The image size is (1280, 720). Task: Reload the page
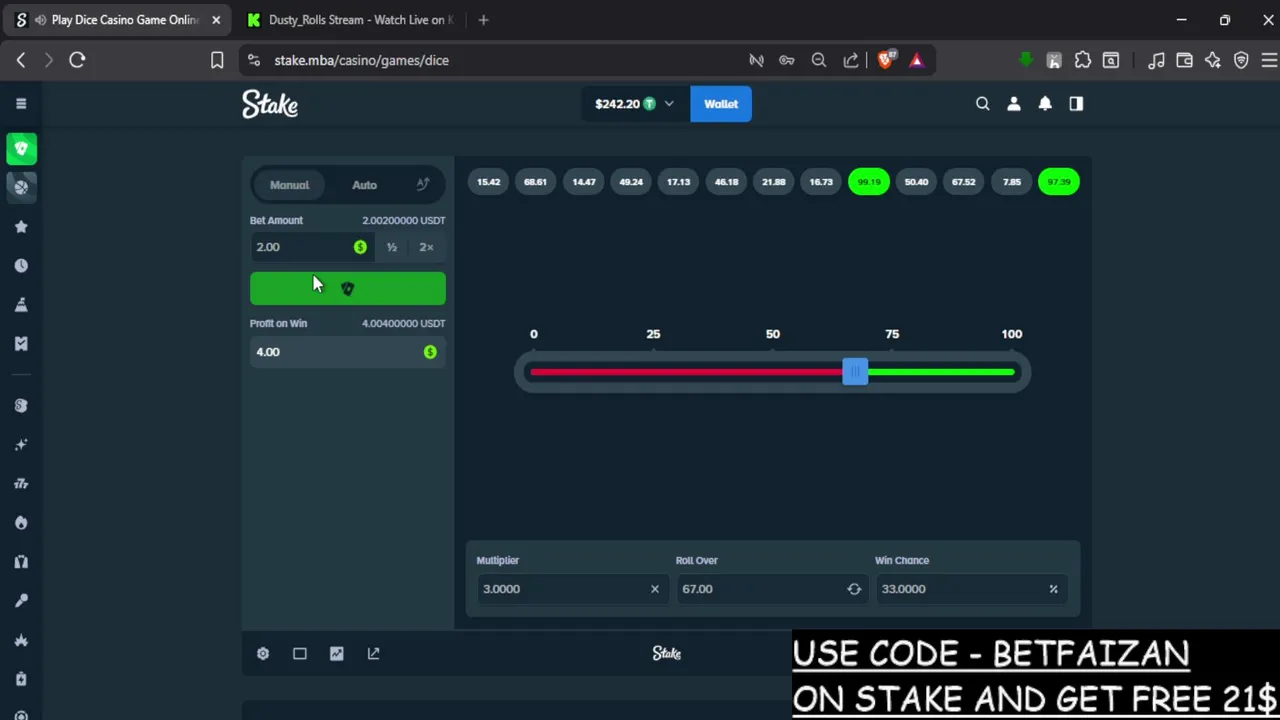(77, 60)
